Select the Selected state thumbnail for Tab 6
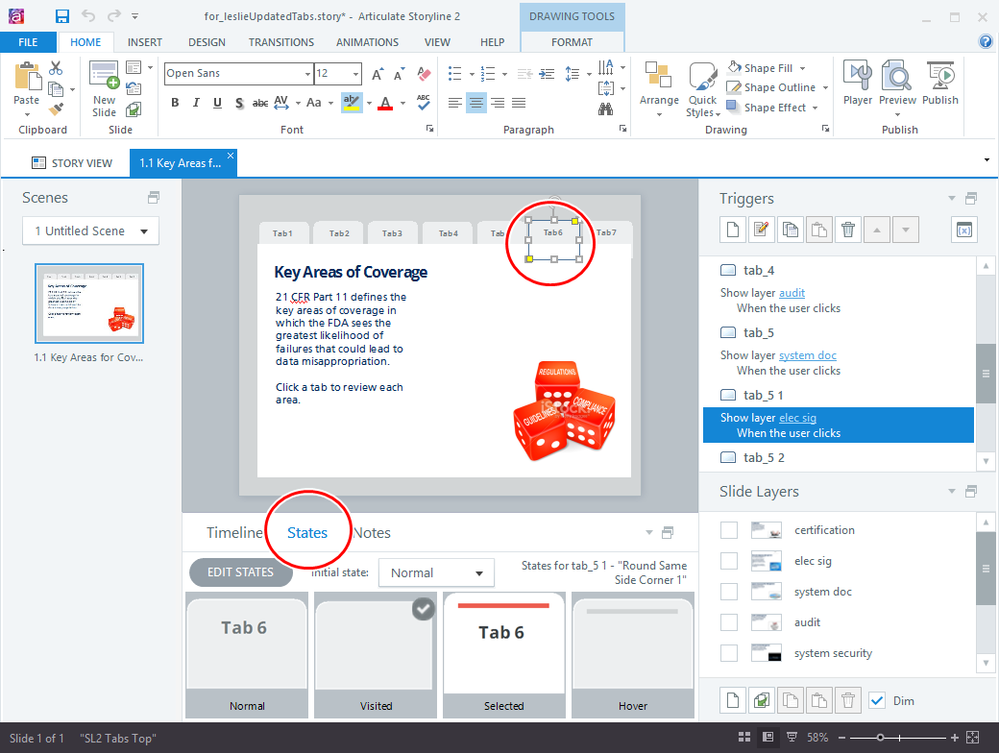The image size is (999, 753). pyautogui.click(x=504, y=652)
